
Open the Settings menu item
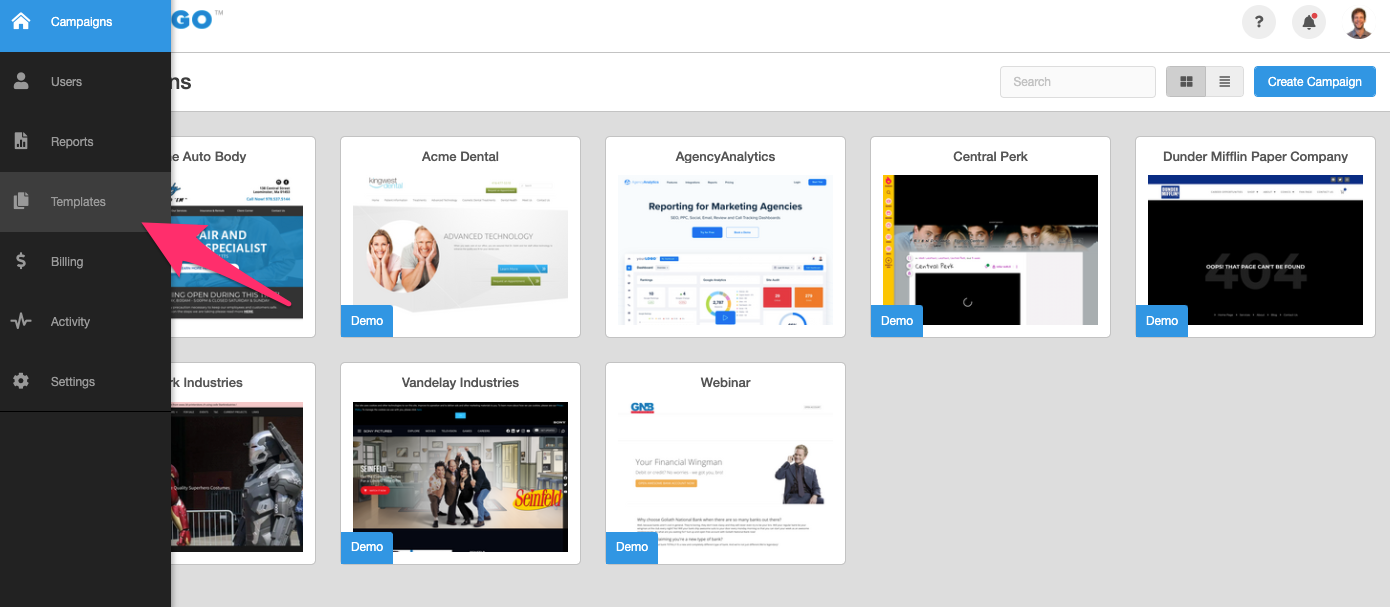point(85,382)
